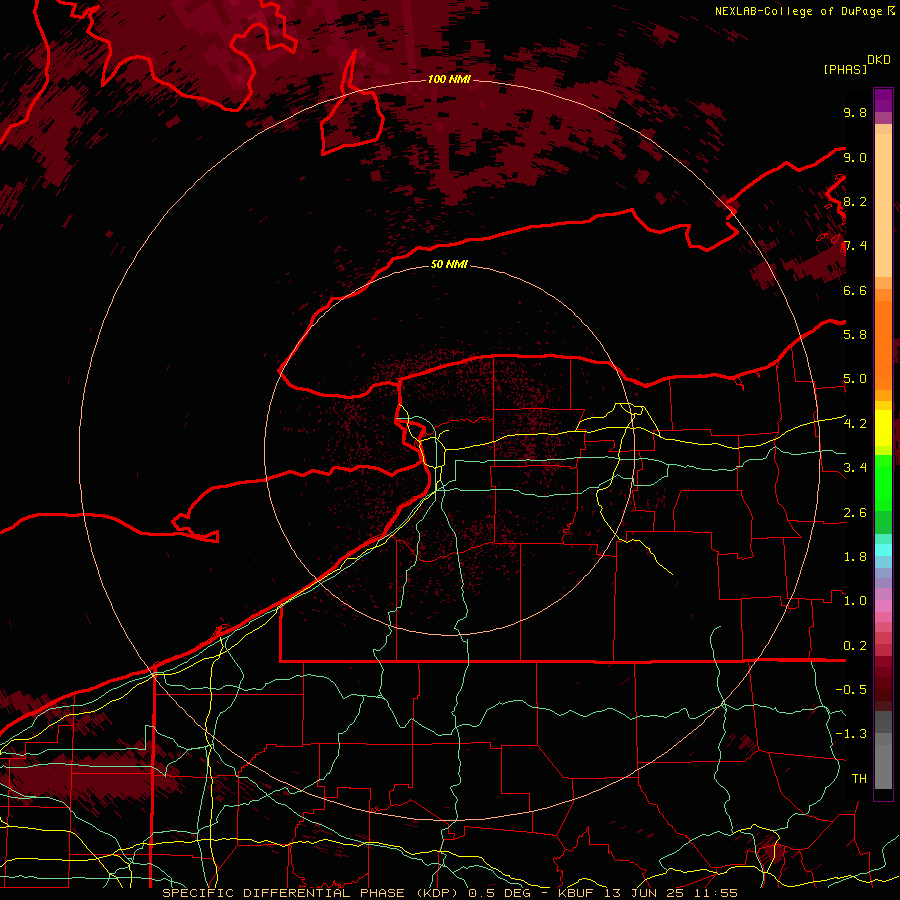
Task: Click the 2.6 legend value
Action: (x=855, y=513)
